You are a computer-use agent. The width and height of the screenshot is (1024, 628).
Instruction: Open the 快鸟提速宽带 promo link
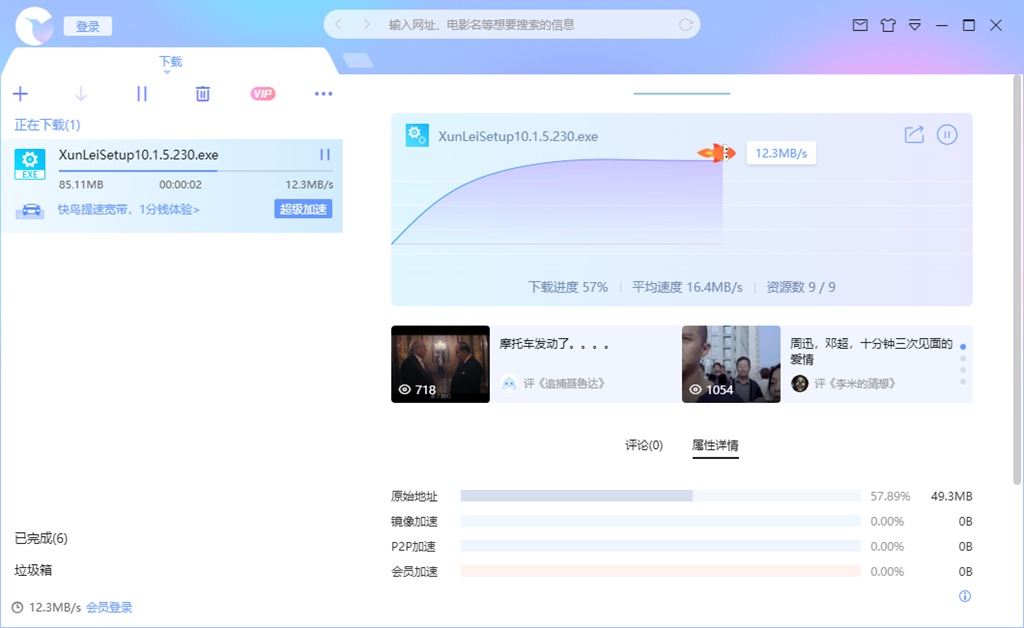click(129, 210)
